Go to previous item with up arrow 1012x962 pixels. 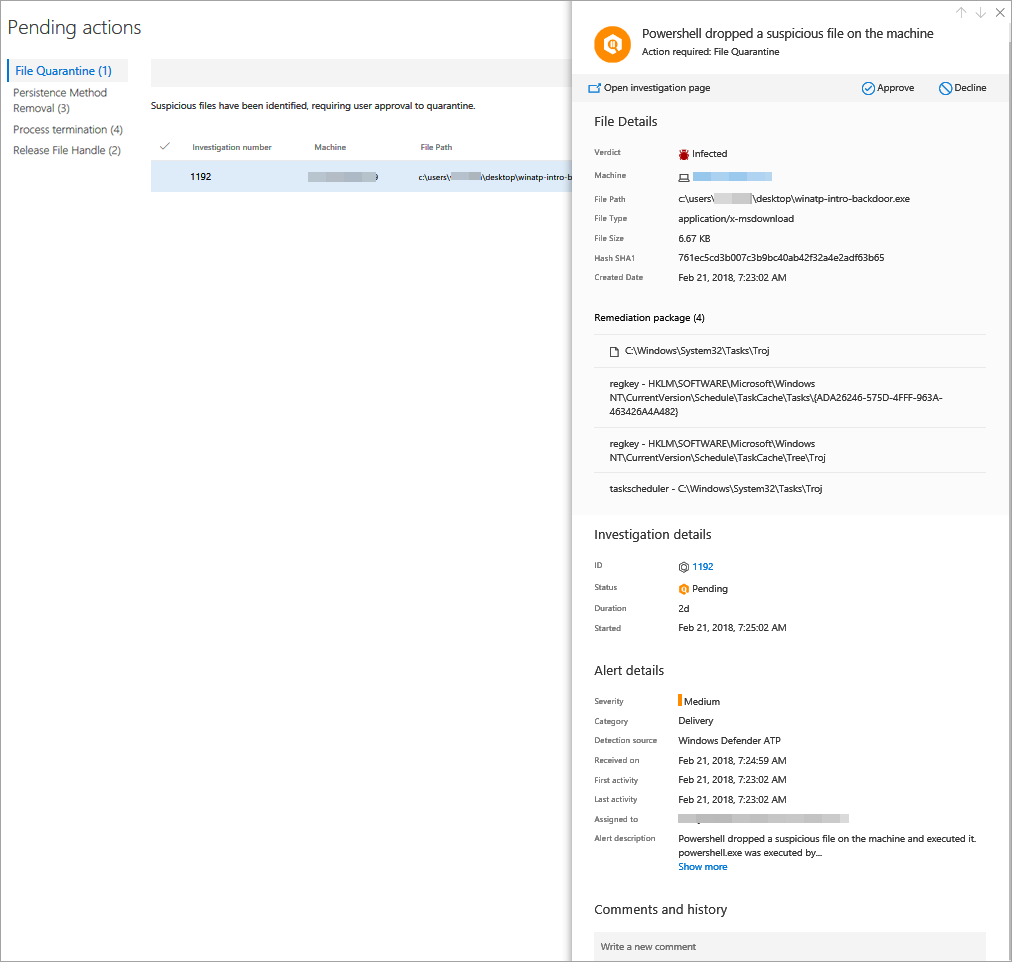tap(961, 12)
